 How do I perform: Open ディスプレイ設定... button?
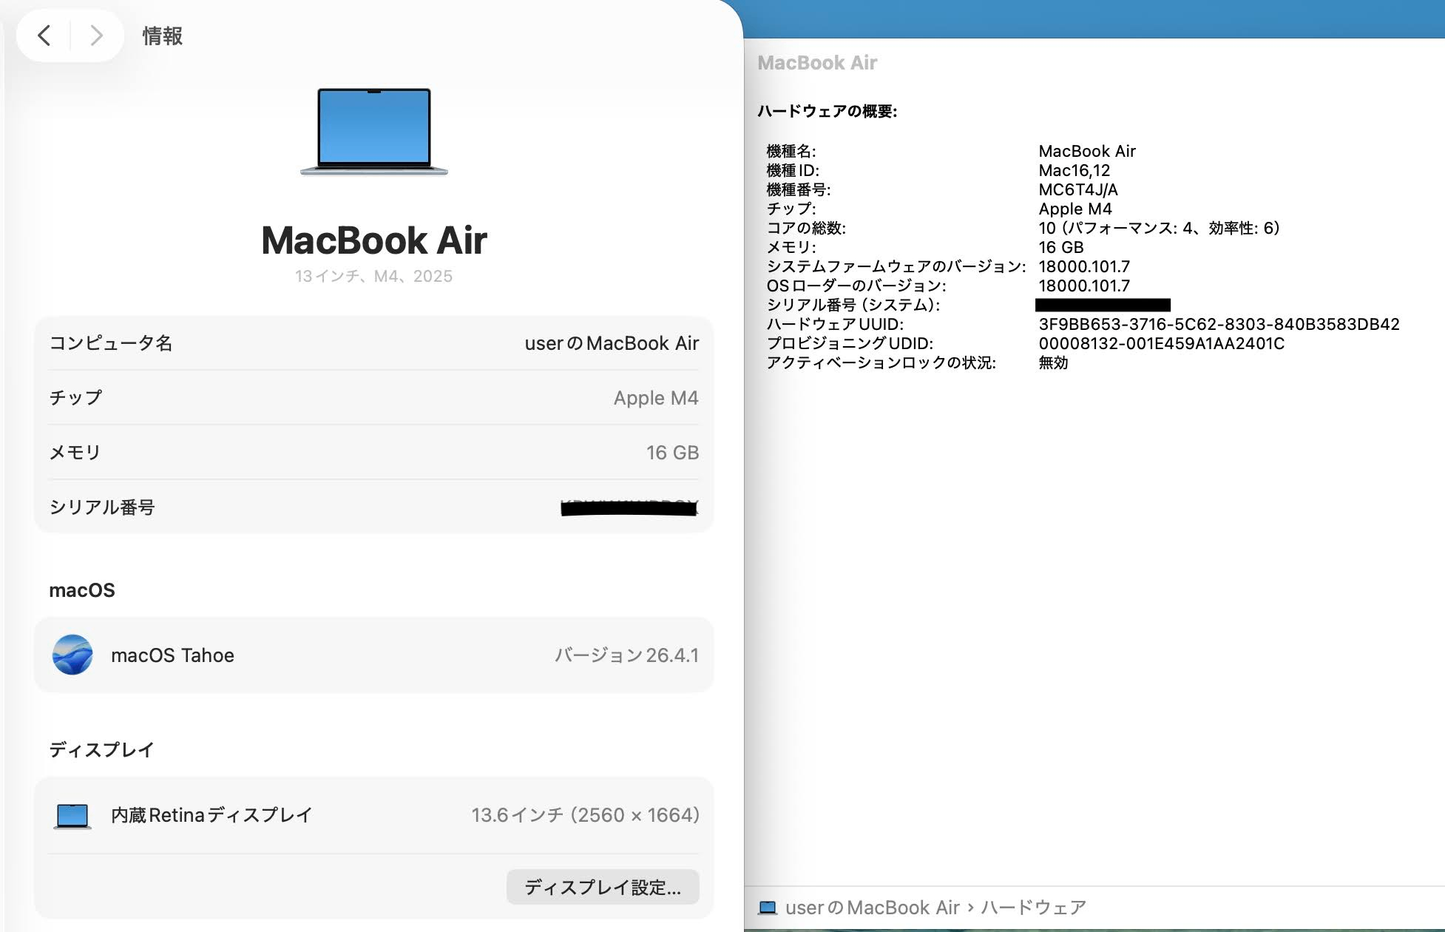pos(603,887)
